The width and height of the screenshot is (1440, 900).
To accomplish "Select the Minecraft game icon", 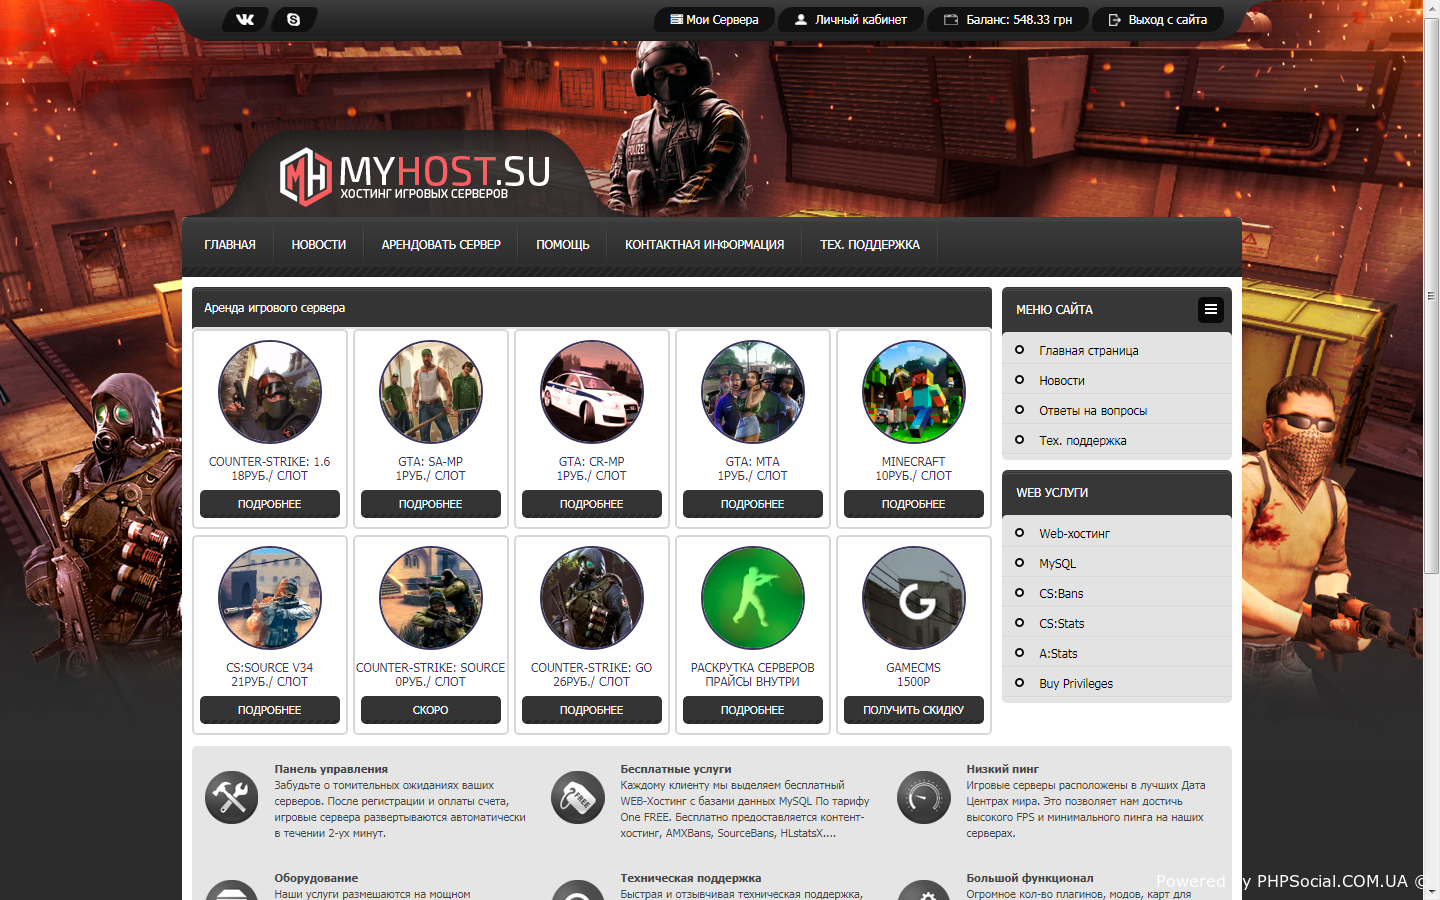I will tap(913, 392).
